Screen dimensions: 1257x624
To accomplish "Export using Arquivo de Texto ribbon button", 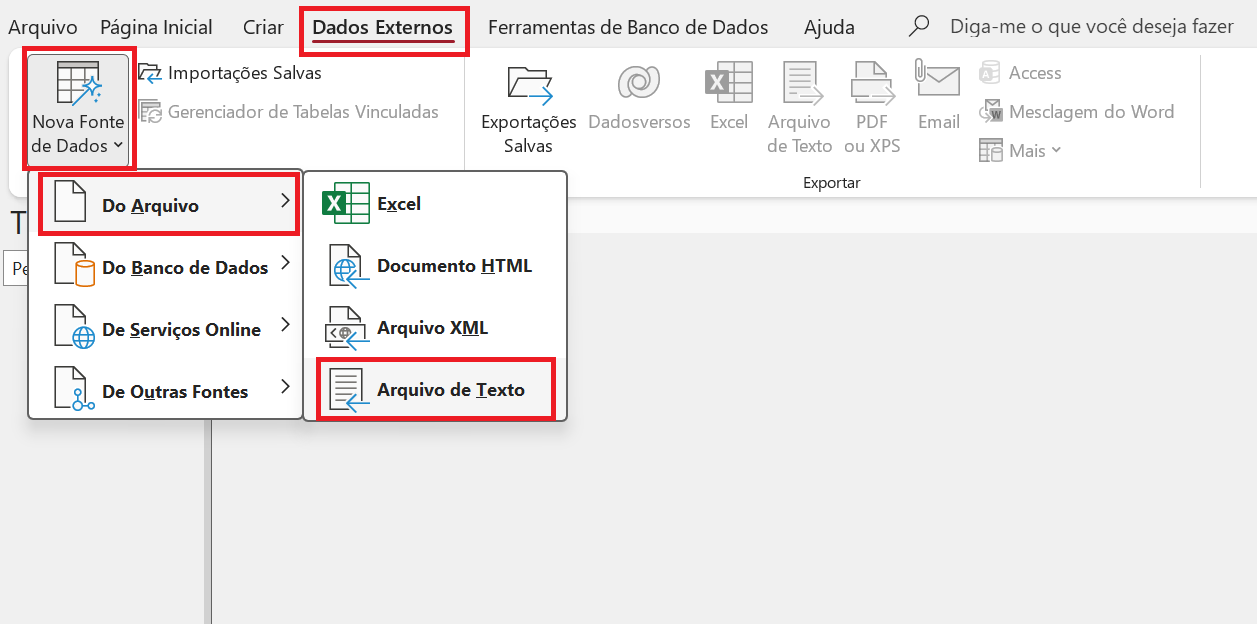I will [x=799, y=107].
